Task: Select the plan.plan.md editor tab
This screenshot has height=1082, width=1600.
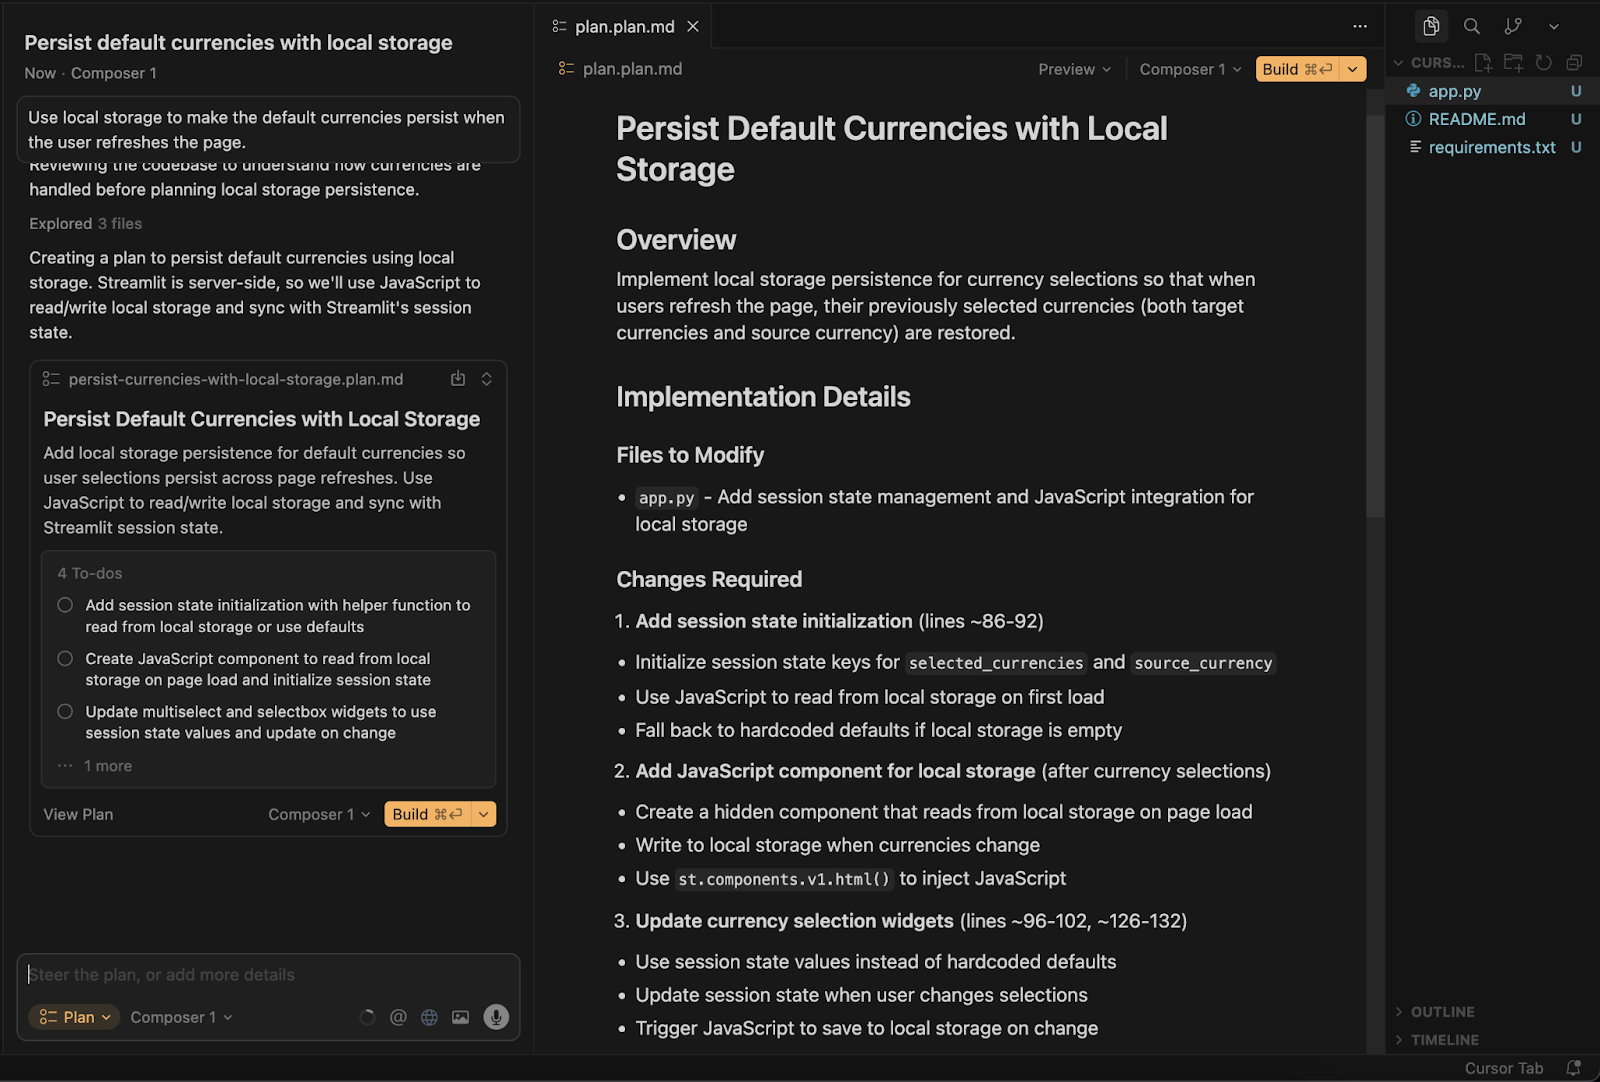Action: coord(624,27)
